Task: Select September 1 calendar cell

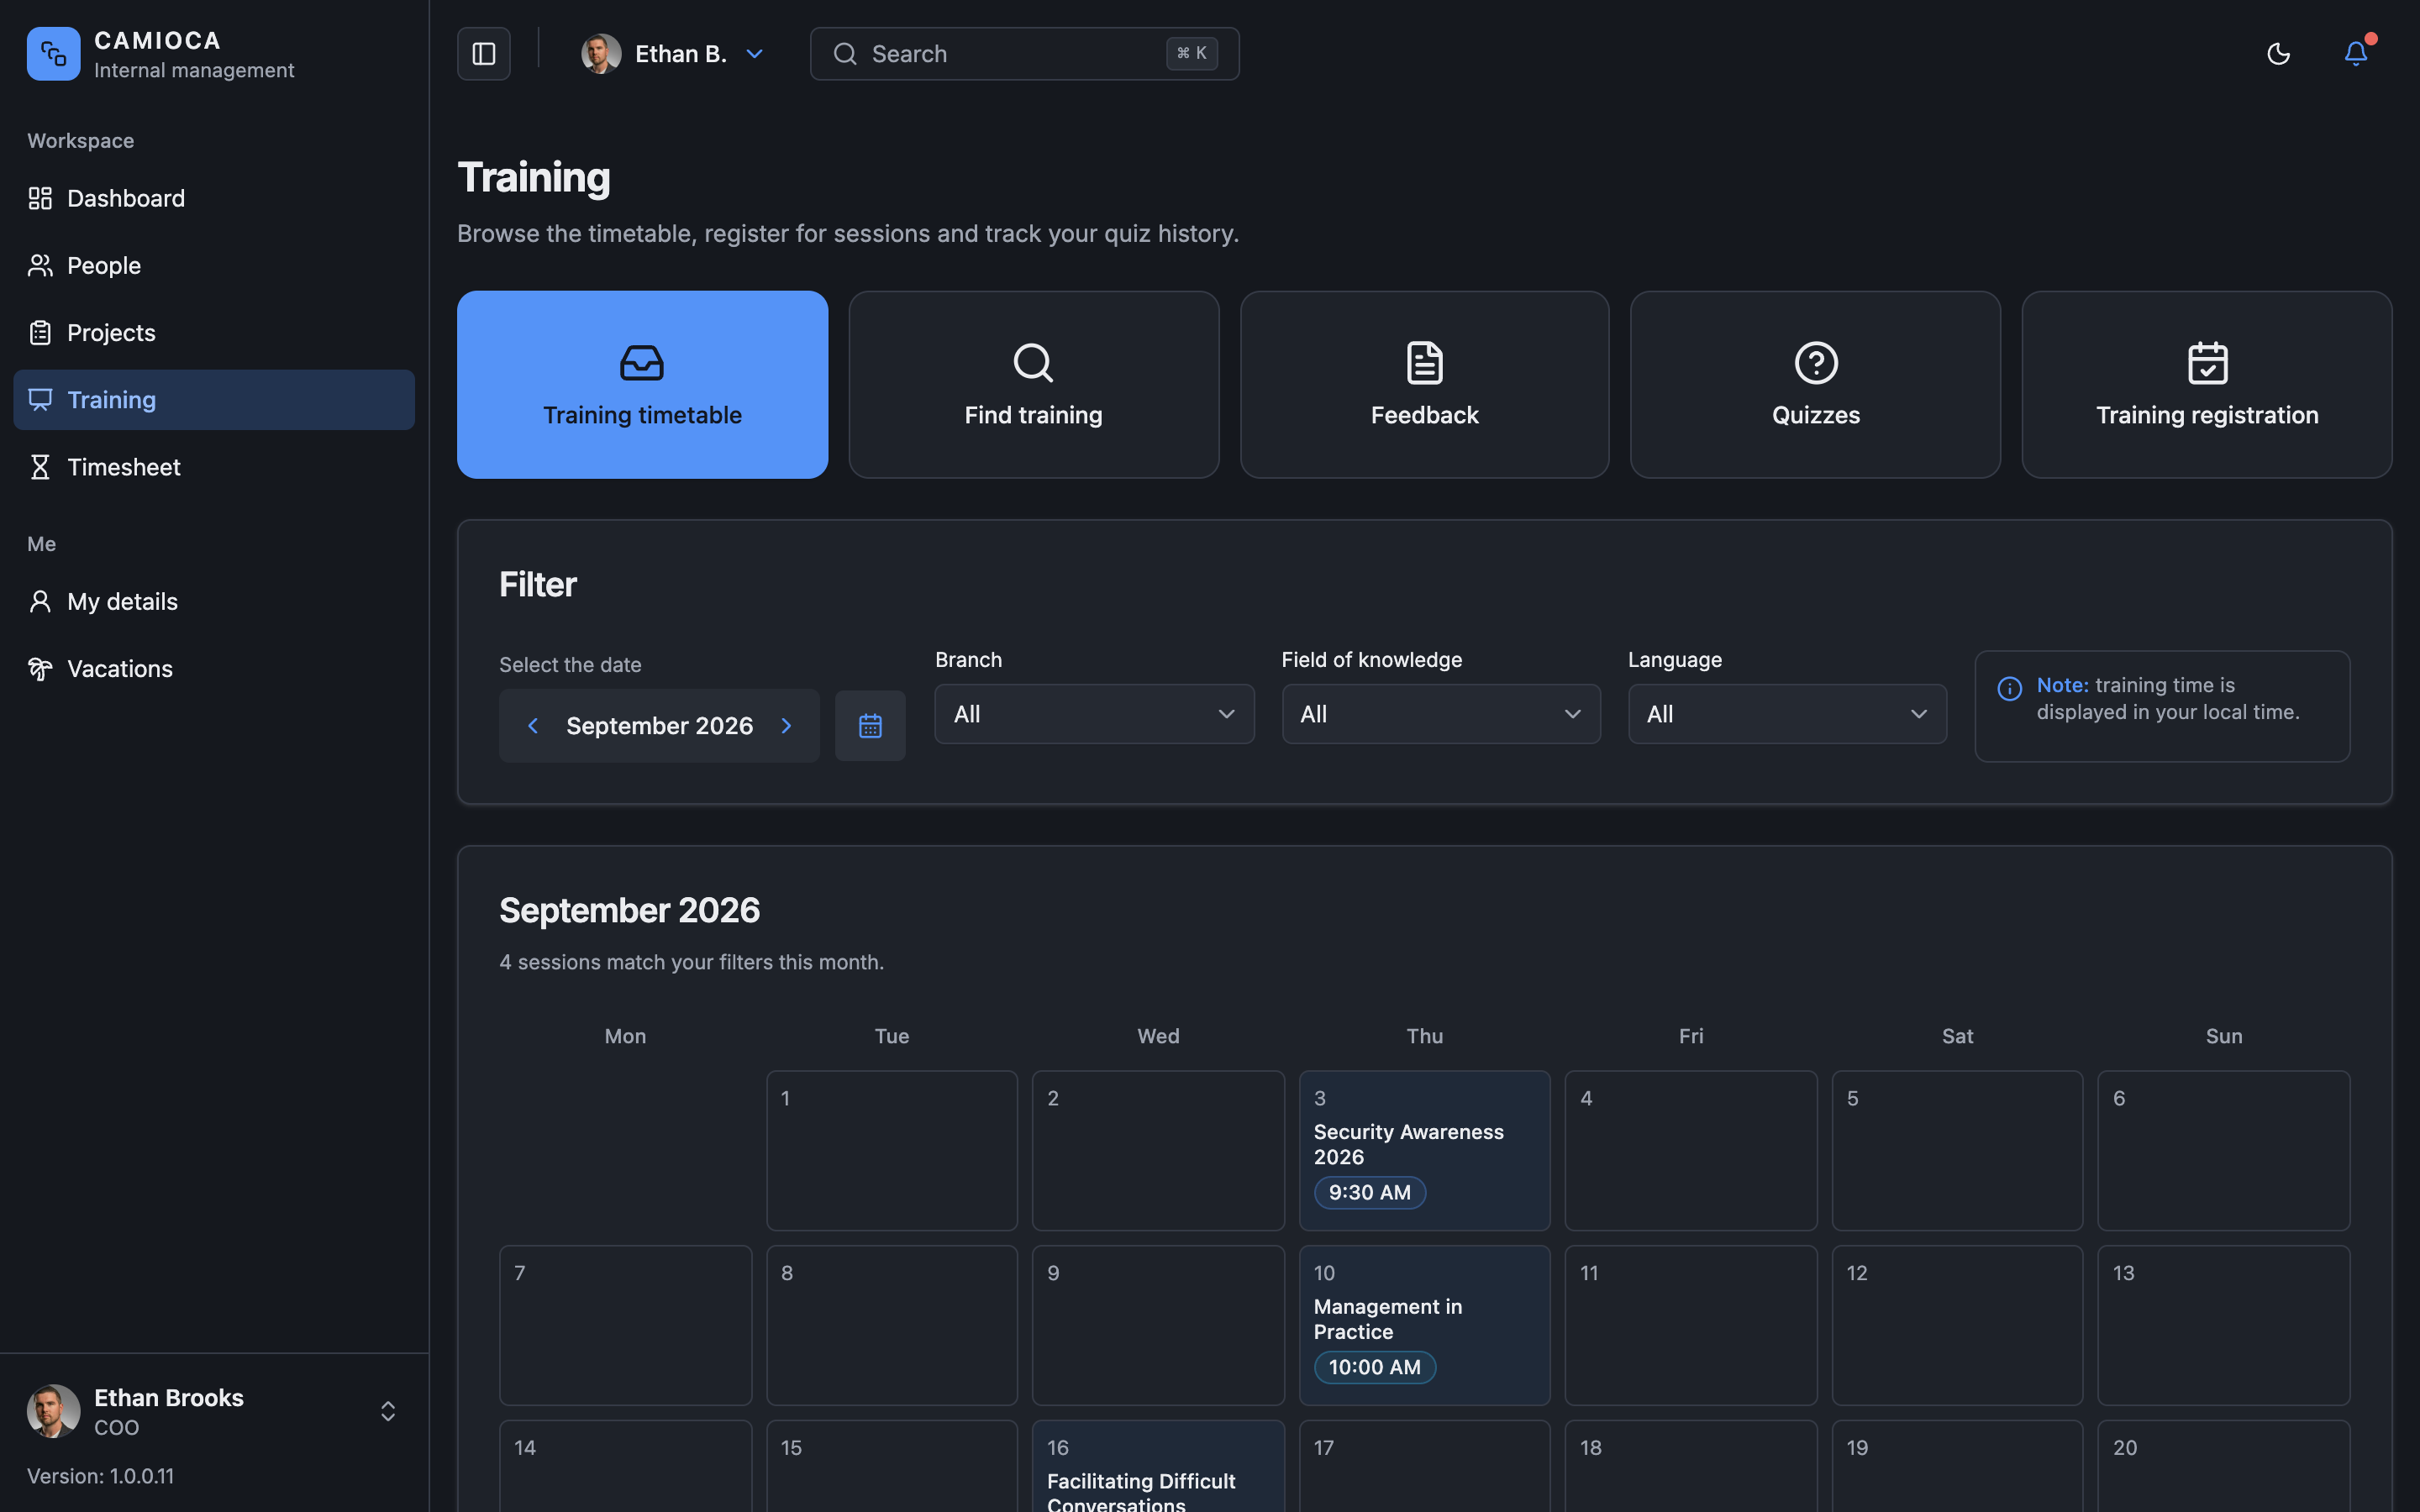Action: point(891,1151)
